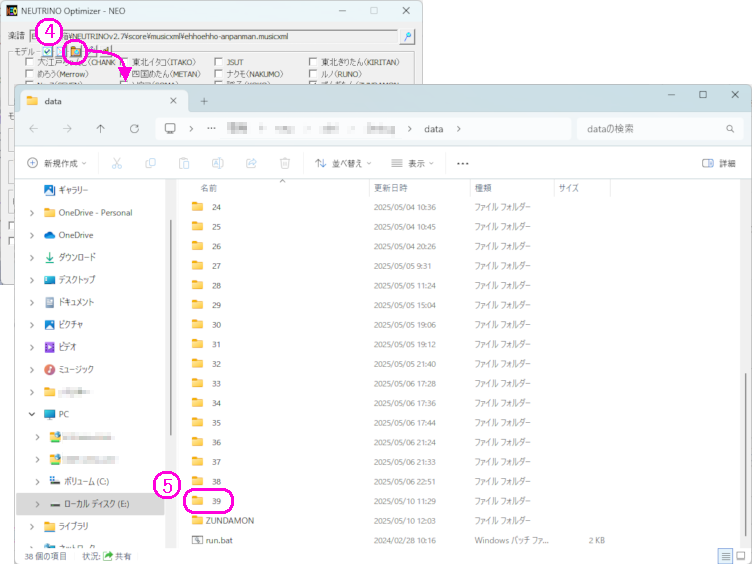Go forward in the Explorer window
This screenshot has height=564, width=752.
67,129
